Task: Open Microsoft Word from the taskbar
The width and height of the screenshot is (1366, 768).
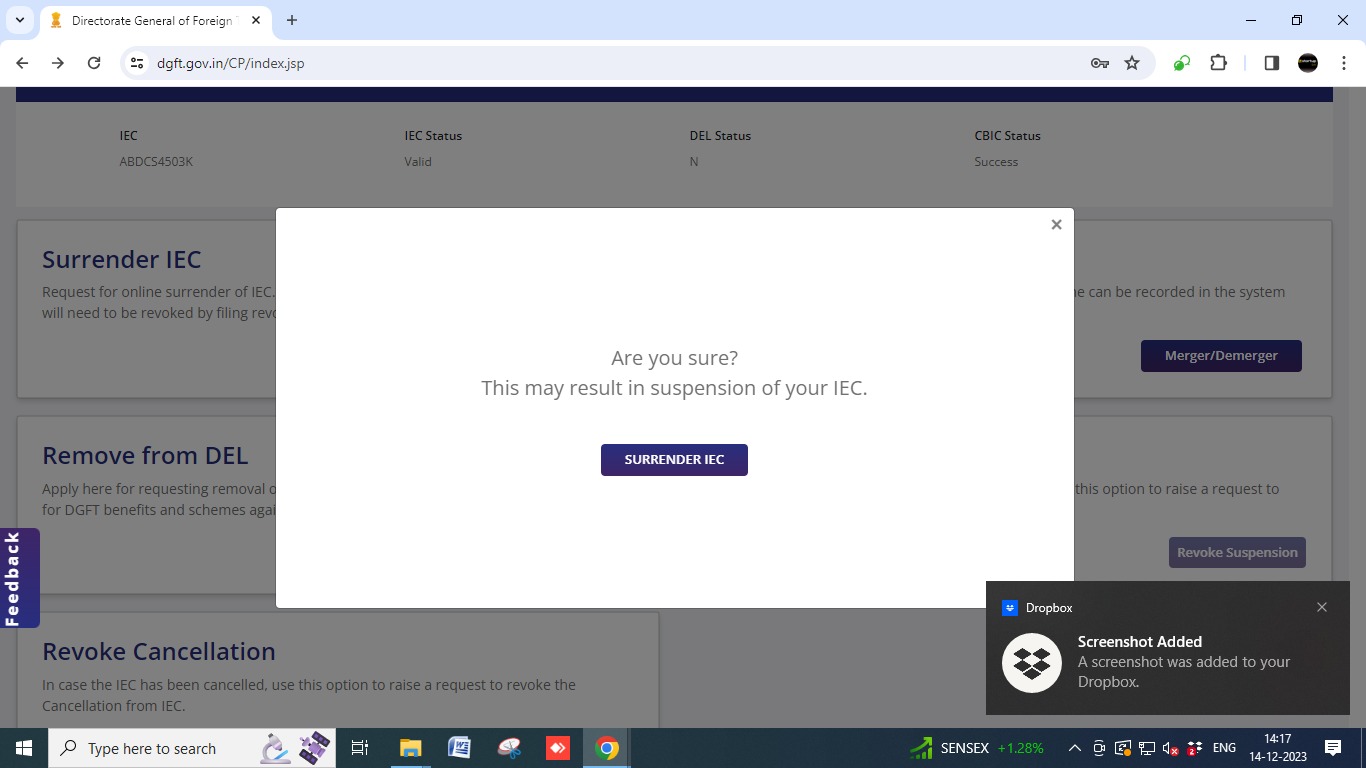Action: click(459, 748)
